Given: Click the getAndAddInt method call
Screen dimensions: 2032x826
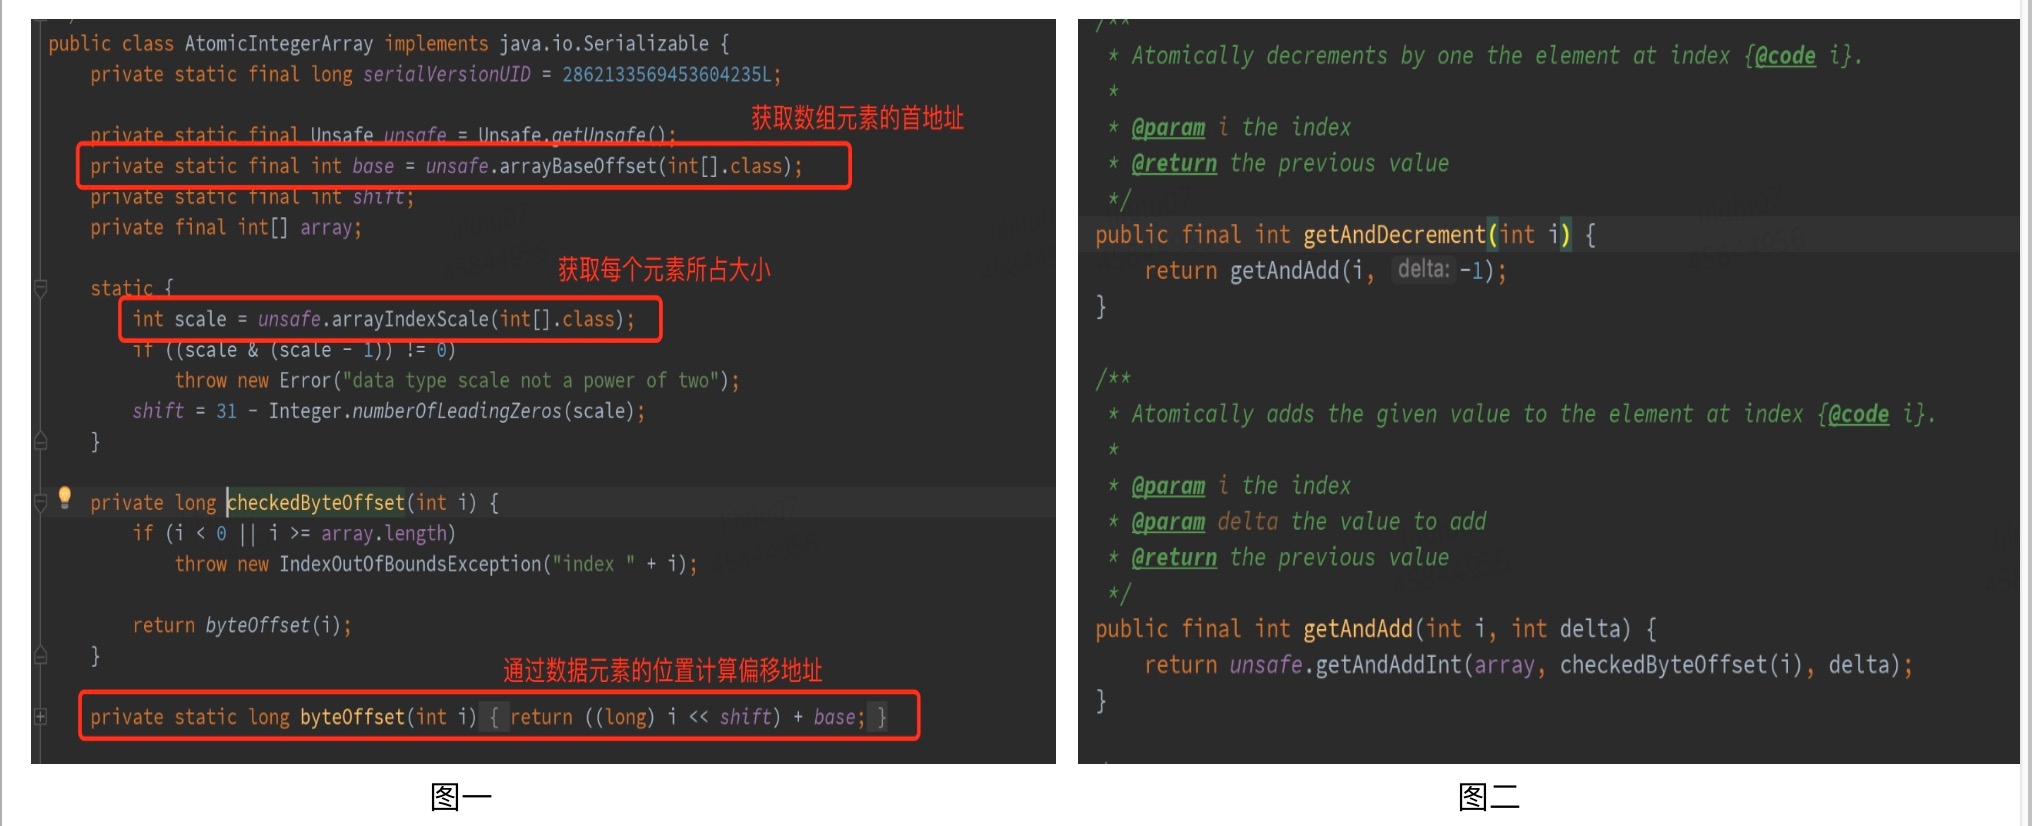Looking at the screenshot, I should pyautogui.click(x=1388, y=665).
